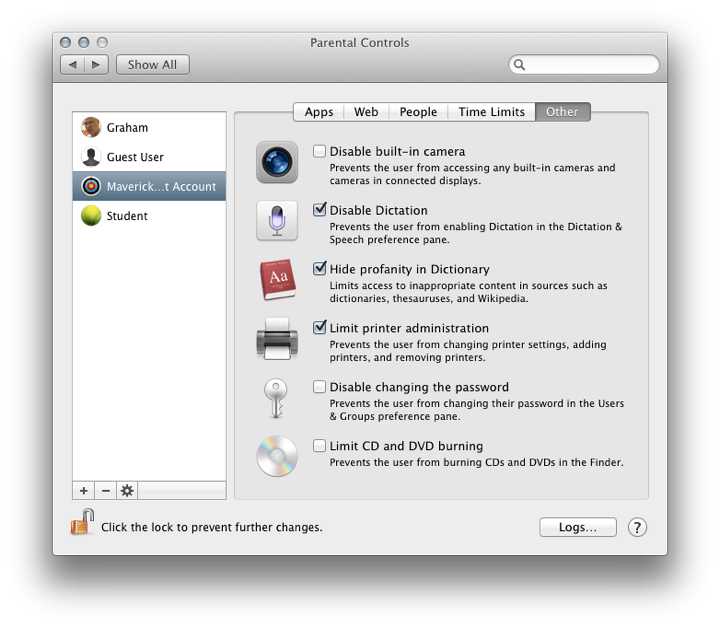Click the search magnifier icon
The height and width of the screenshot is (628, 720).
pyautogui.click(x=519, y=64)
